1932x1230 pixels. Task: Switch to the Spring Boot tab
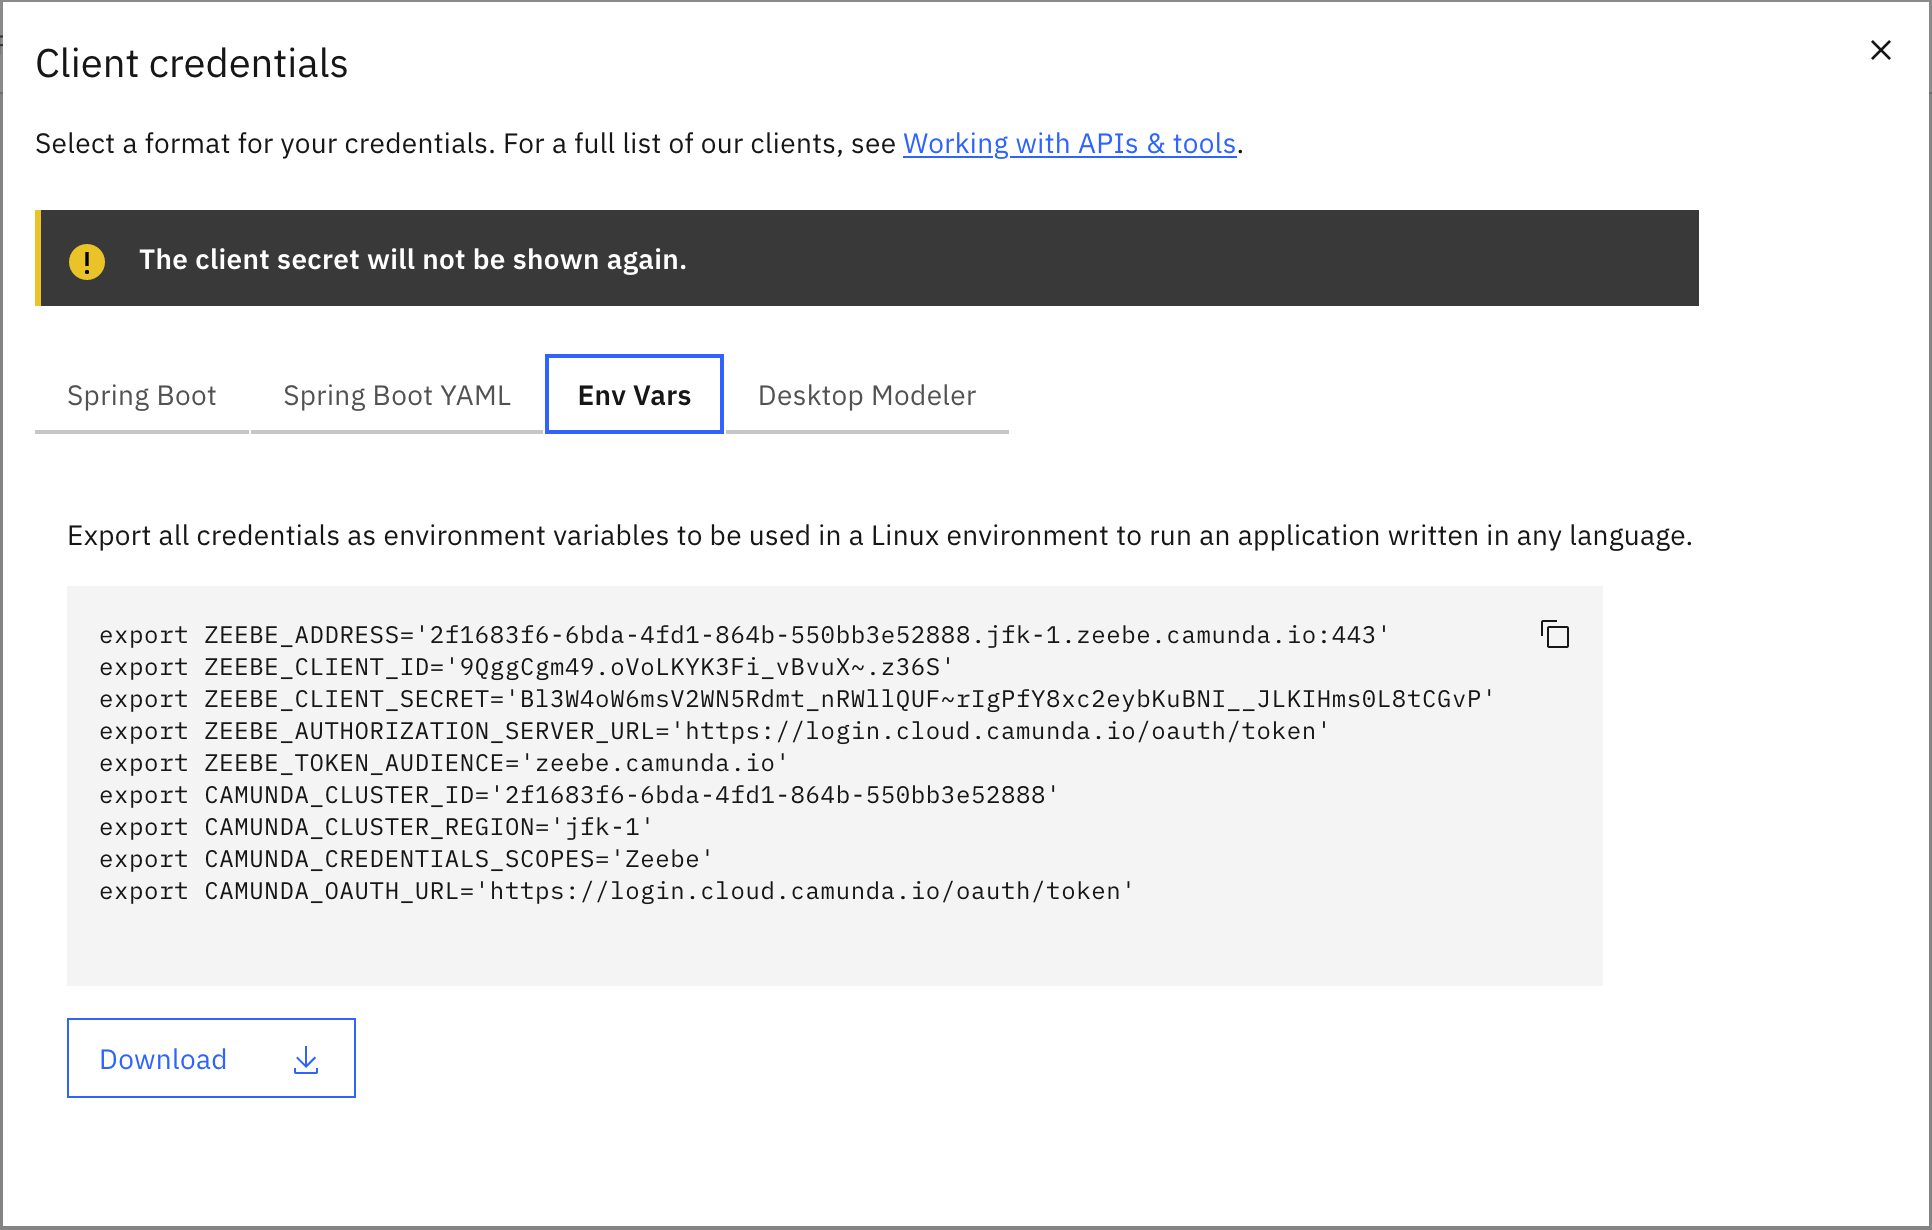141,396
